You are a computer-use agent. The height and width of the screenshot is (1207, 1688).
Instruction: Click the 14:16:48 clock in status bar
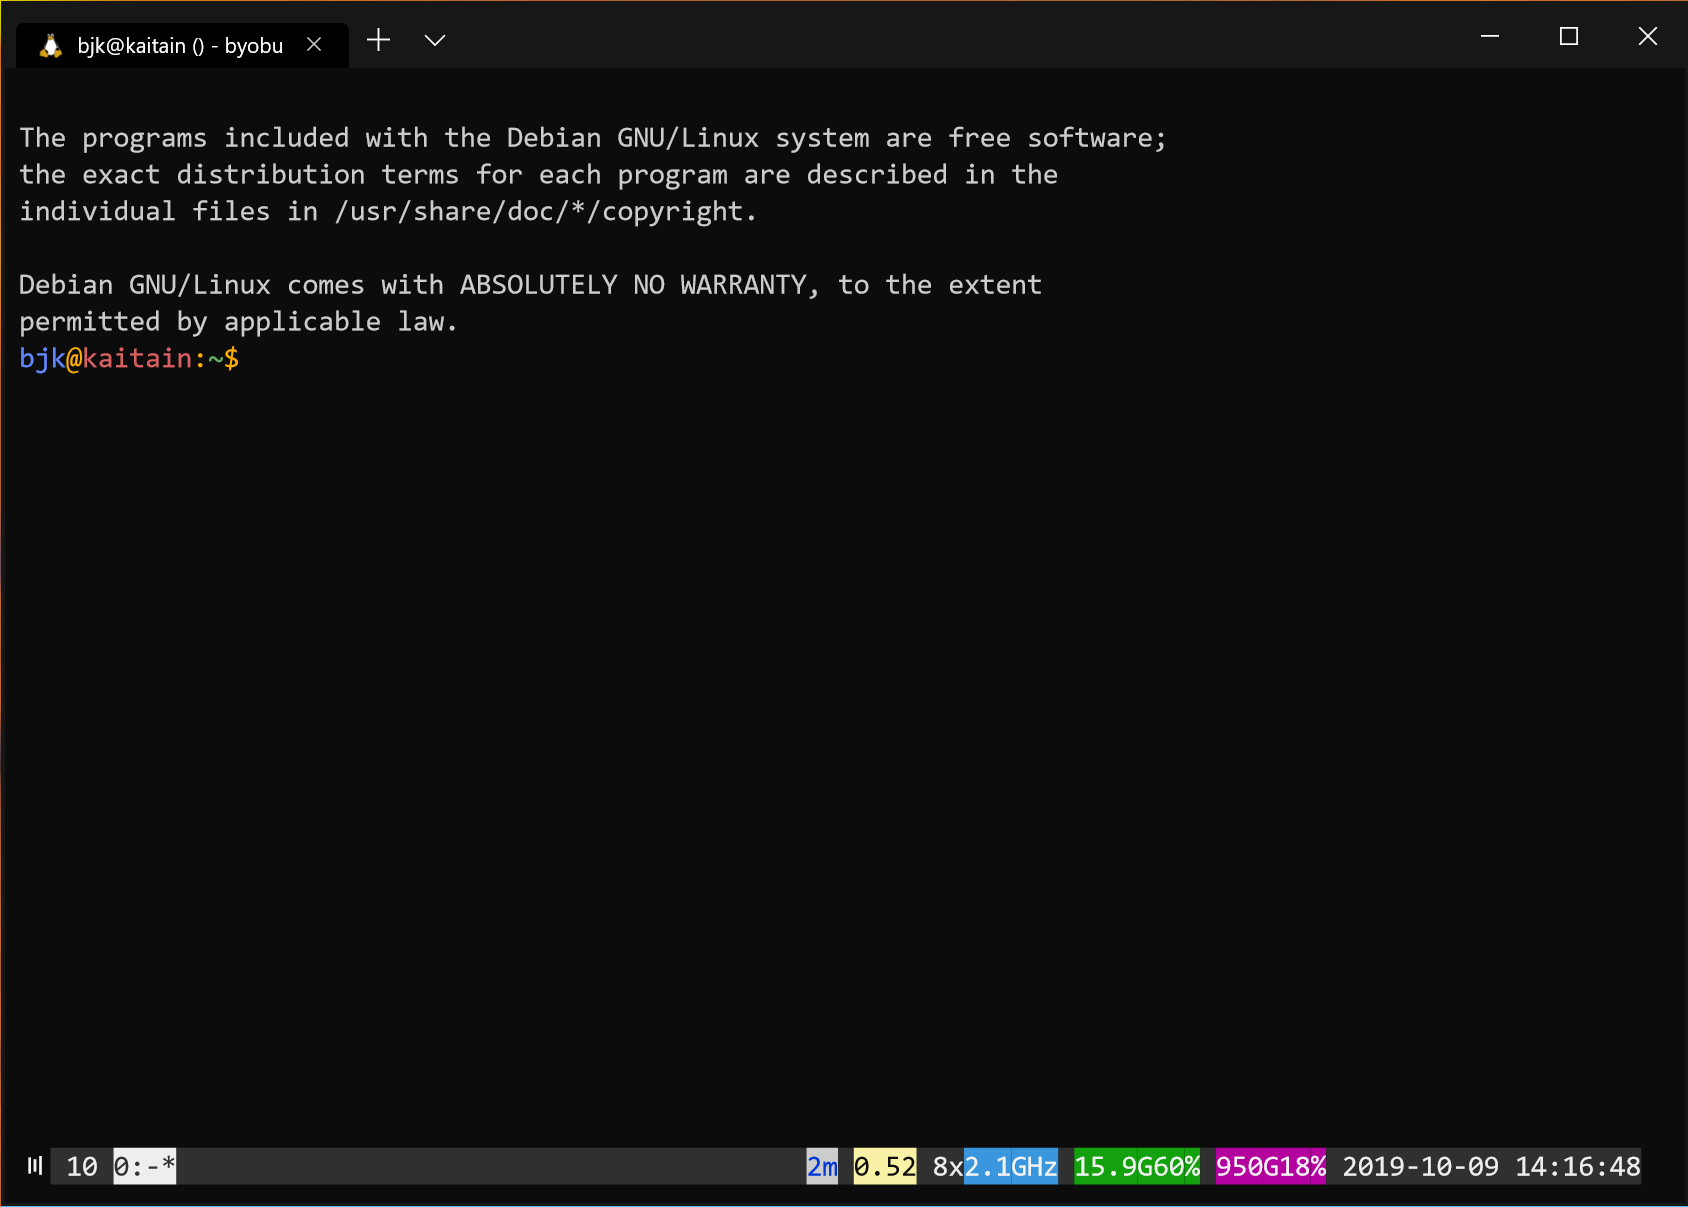tap(1577, 1167)
